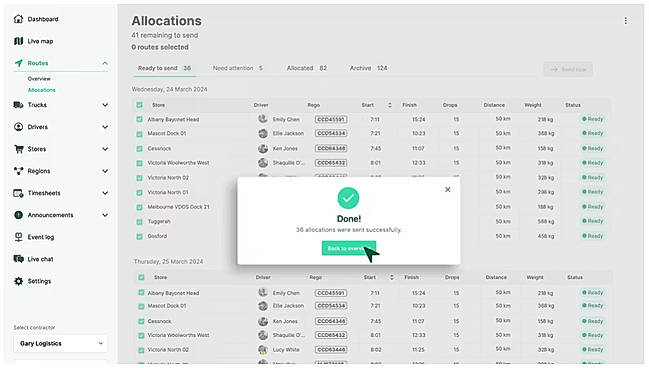This screenshot has width=649, height=368.
Task: Uncheck Wednesday Mascot Dock 01 row checkbox
Action: [x=139, y=134]
